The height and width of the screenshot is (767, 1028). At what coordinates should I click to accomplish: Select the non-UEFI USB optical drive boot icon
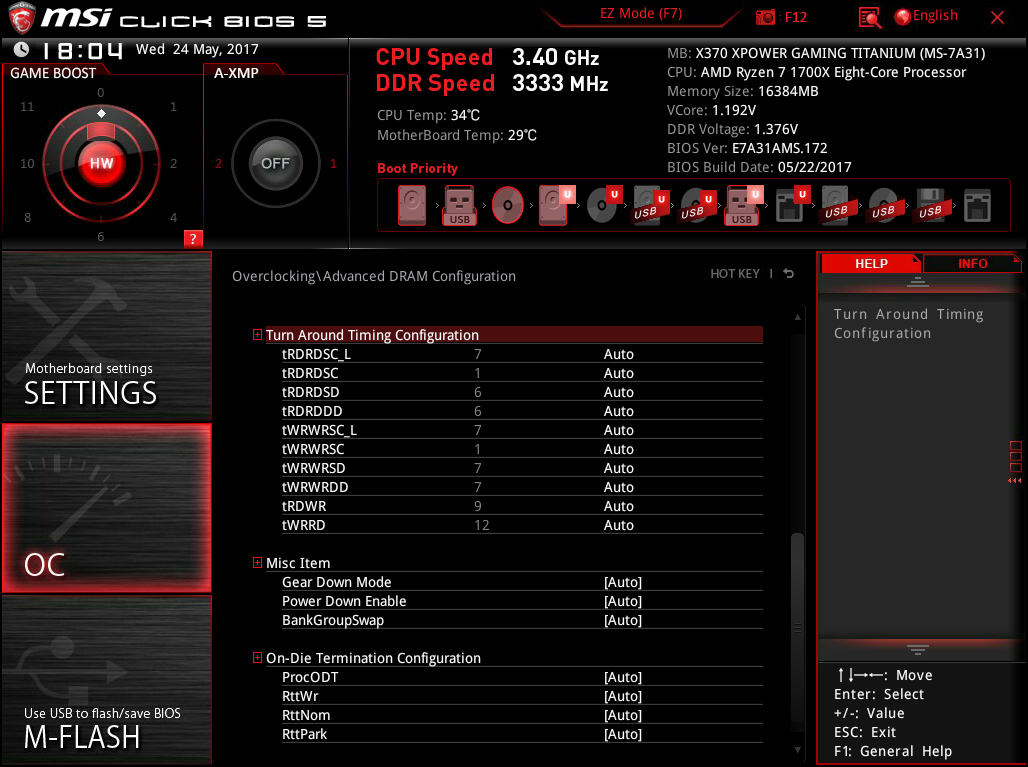[x=884, y=205]
